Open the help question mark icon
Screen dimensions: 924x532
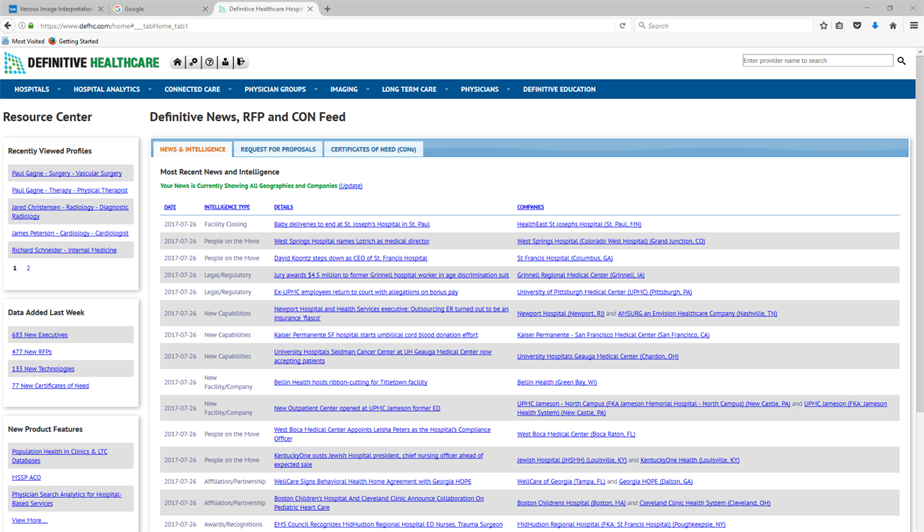tap(209, 62)
